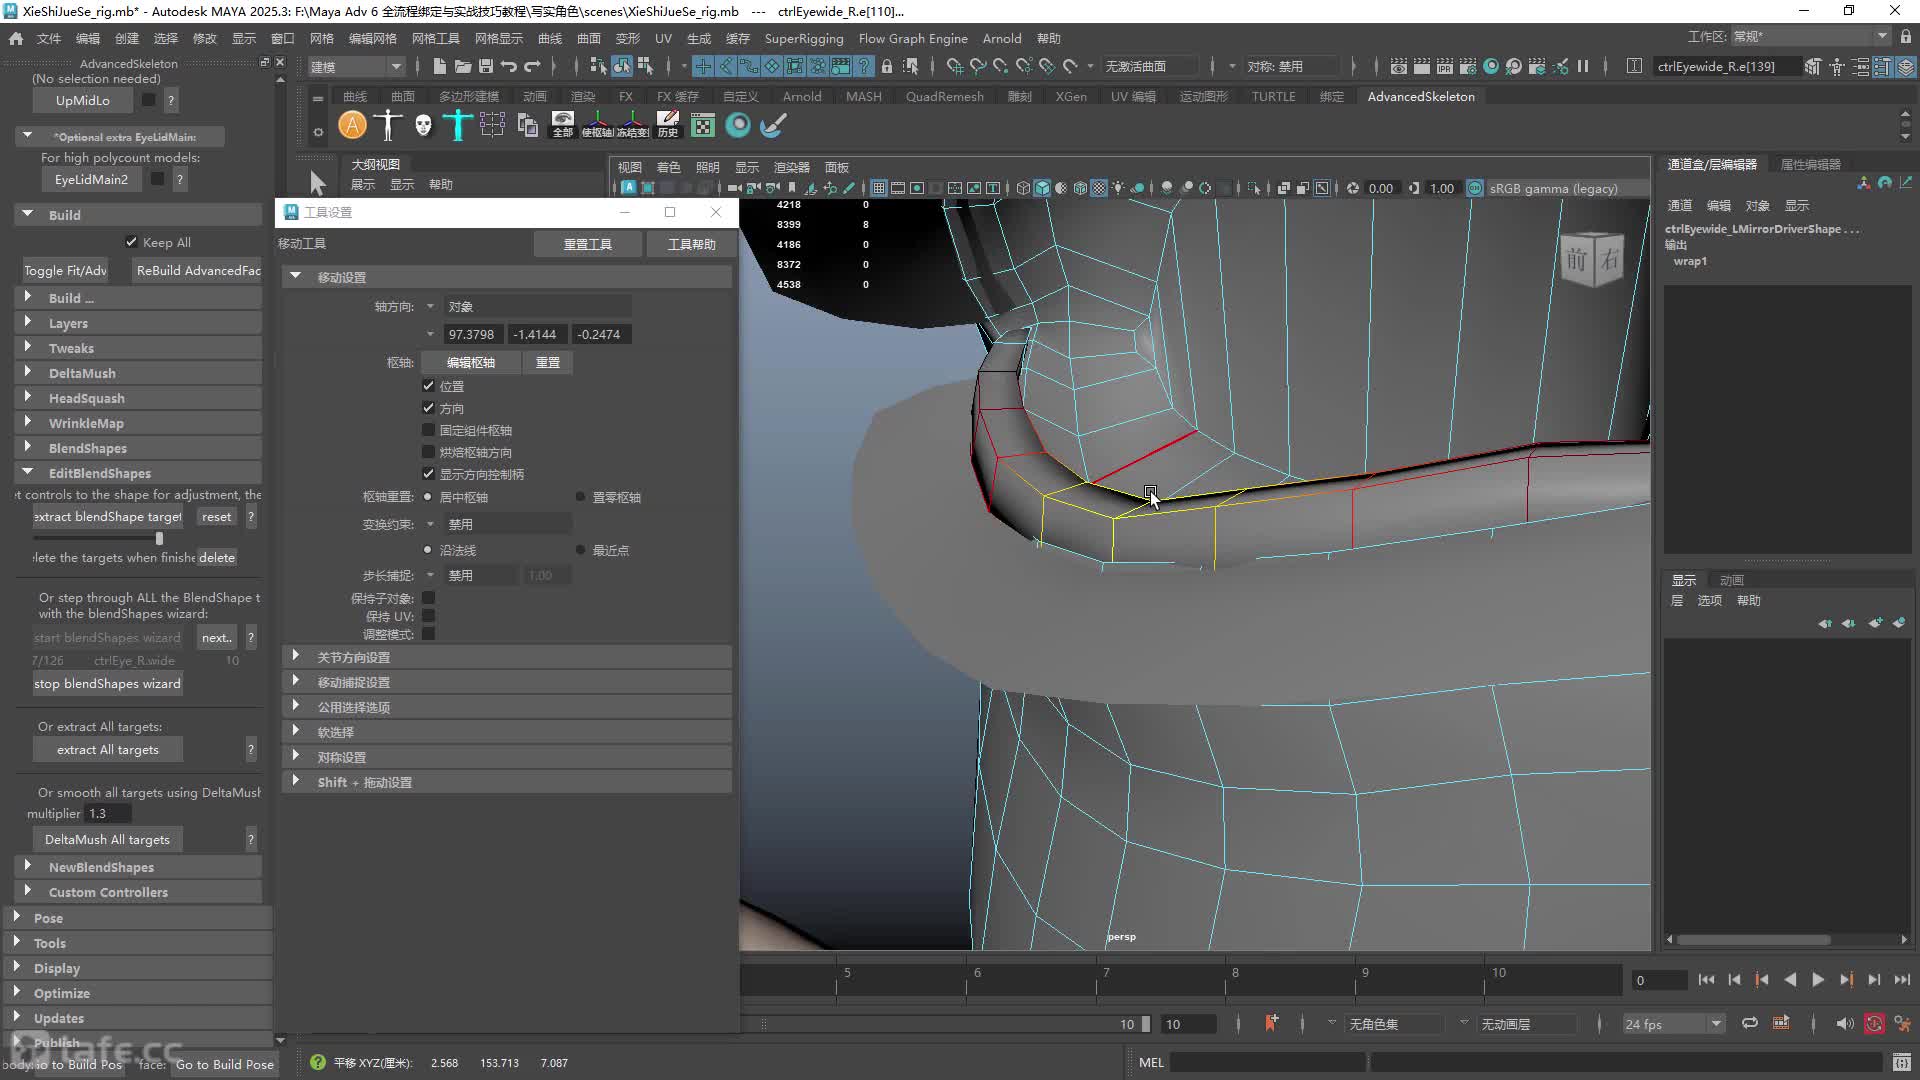The image size is (1920, 1080).
Task: Click the paint brush shelf icon
Action: pyautogui.click(x=773, y=125)
